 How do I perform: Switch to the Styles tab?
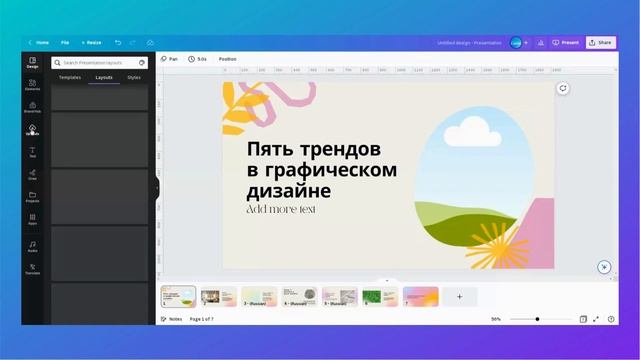[x=134, y=77]
